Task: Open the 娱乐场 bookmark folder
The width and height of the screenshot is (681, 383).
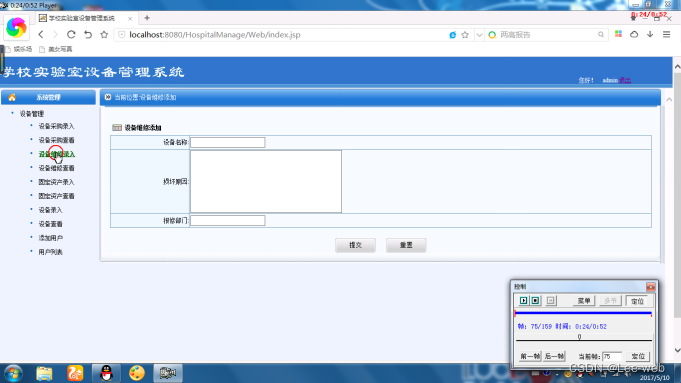Action: click(19, 49)
